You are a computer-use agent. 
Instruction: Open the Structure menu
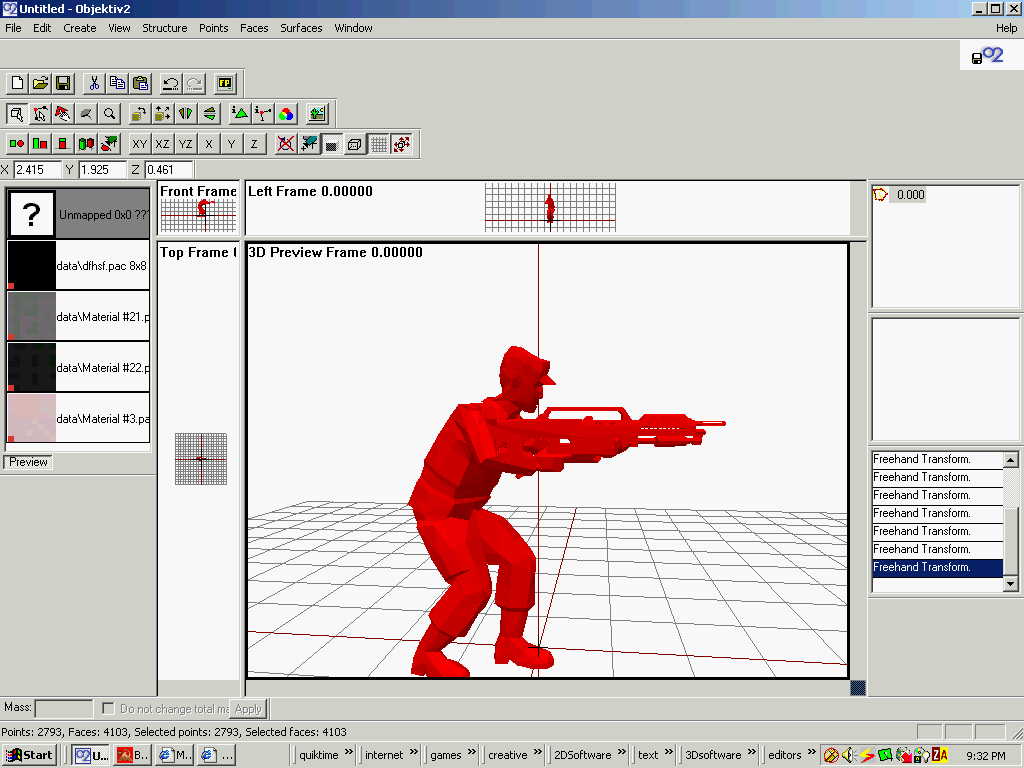(164, 28)
